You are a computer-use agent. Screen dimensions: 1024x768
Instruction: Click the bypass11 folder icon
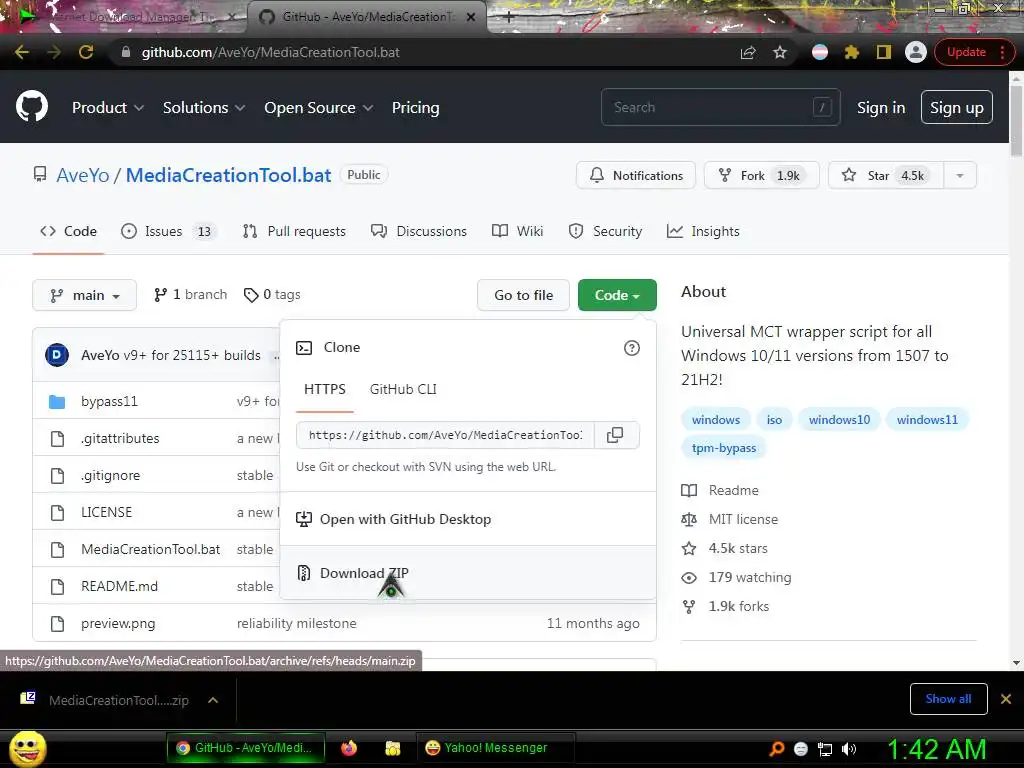[x=57, y=402]
